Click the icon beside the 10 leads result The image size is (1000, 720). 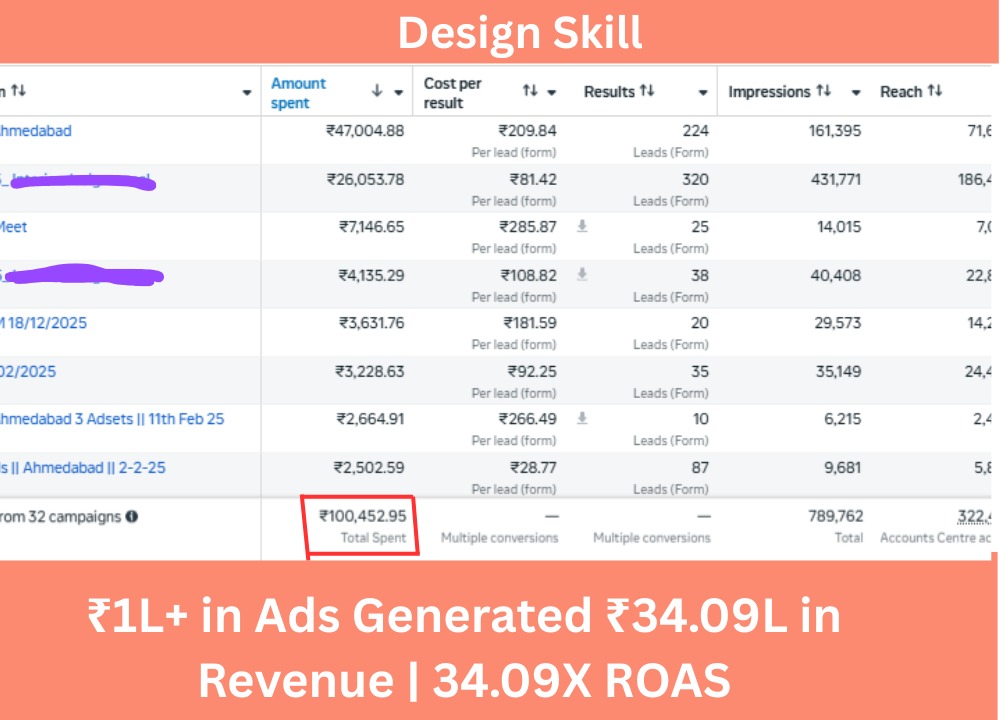(582, 419)
